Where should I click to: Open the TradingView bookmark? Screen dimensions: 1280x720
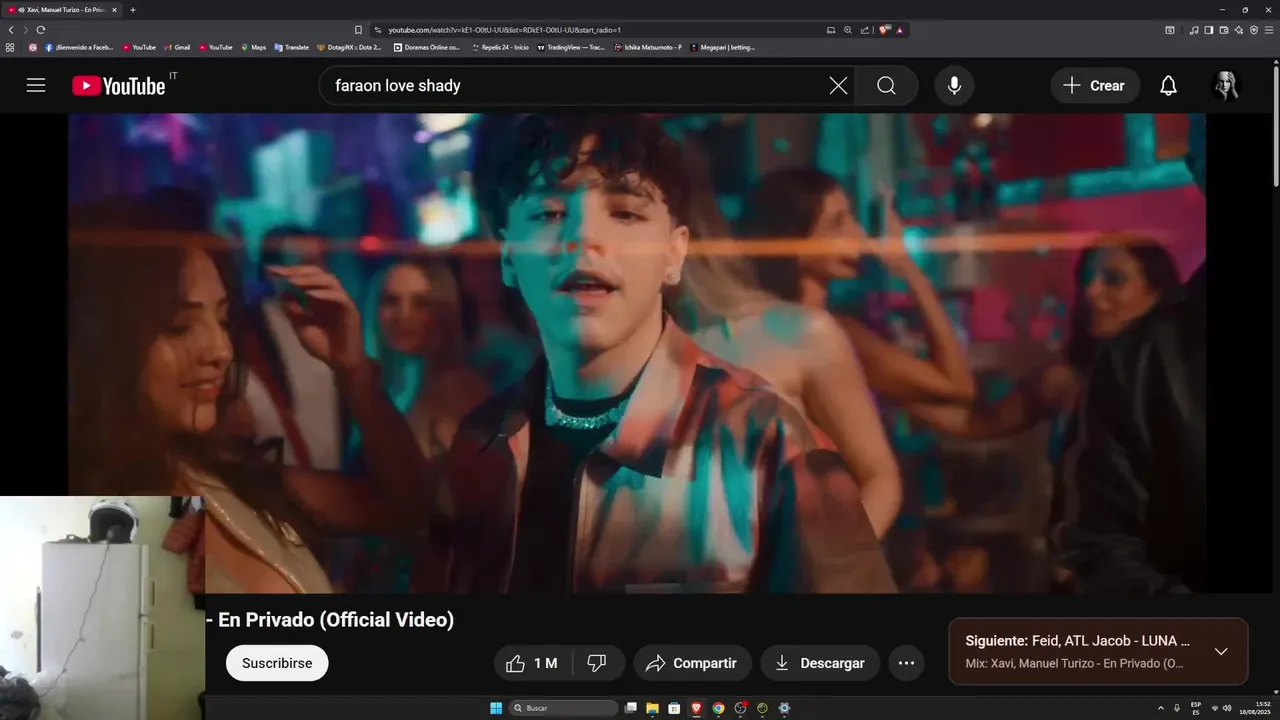click(x=571, y=47)
